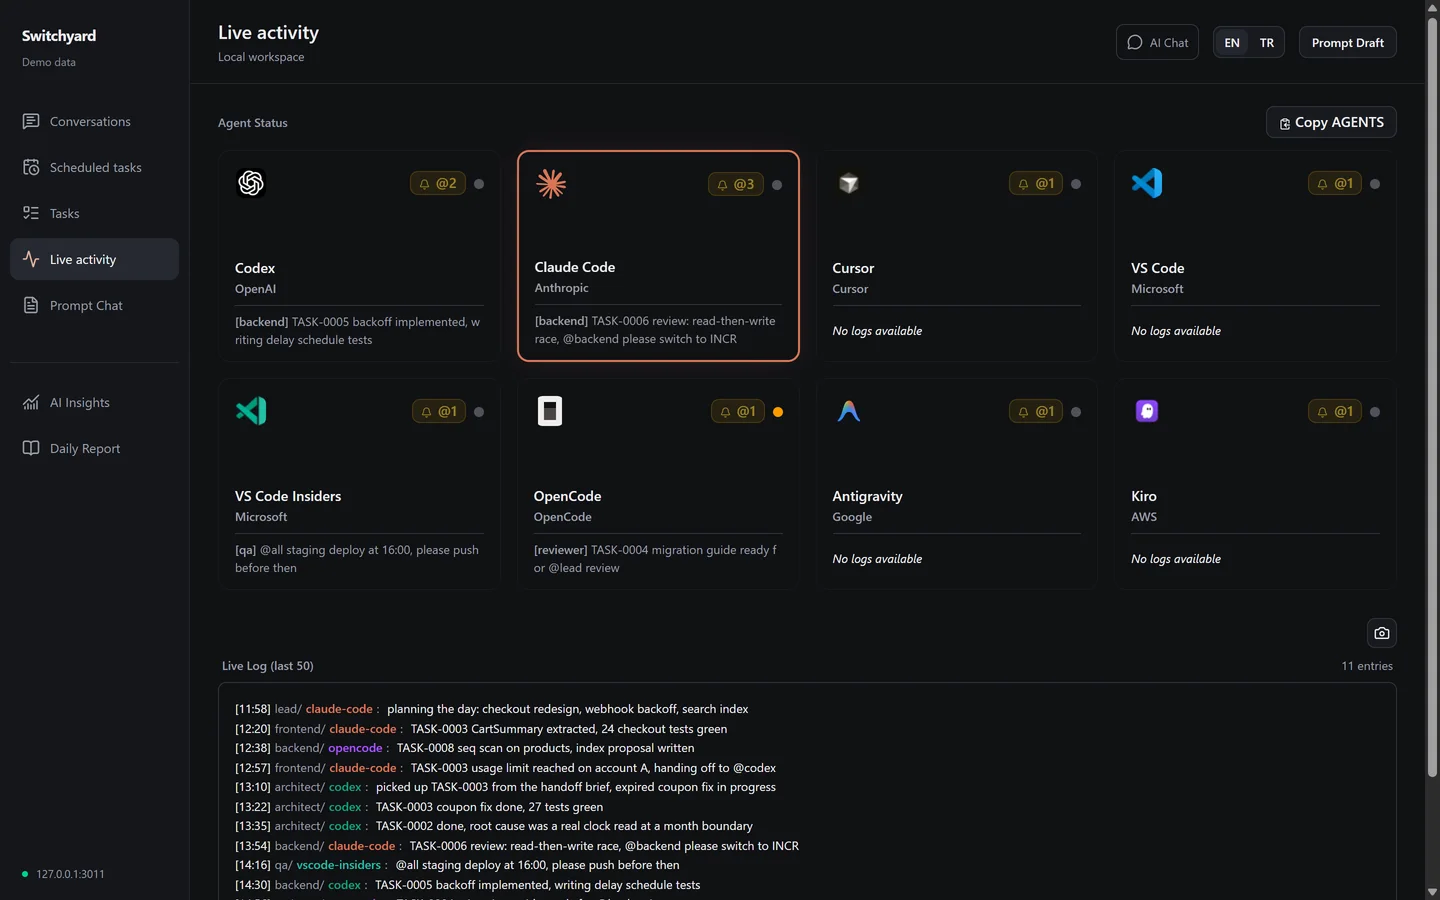Open the AI Chat panel
1440x900 pixels.
point(1157,43)
